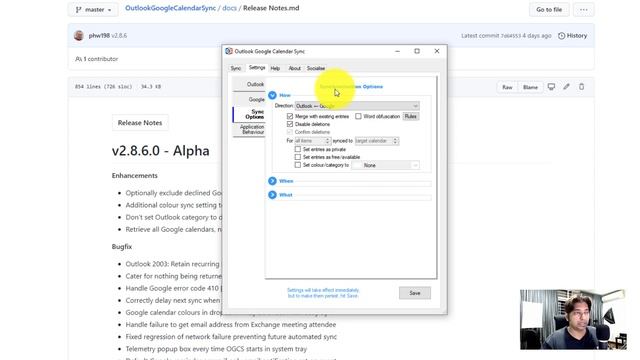Click 'Telemetry popup box every time OGCS starts'
This screenshot has height=360, width=640.
[216, 349]
